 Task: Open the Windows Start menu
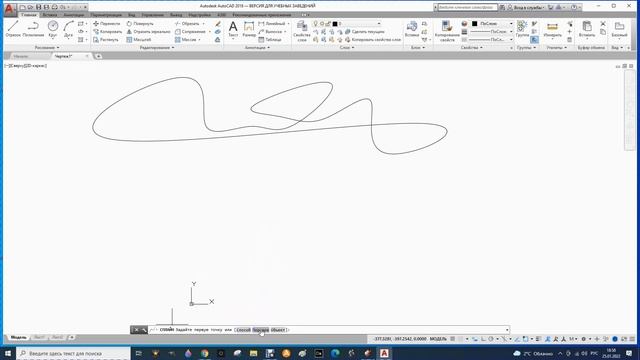click(8, 353)
